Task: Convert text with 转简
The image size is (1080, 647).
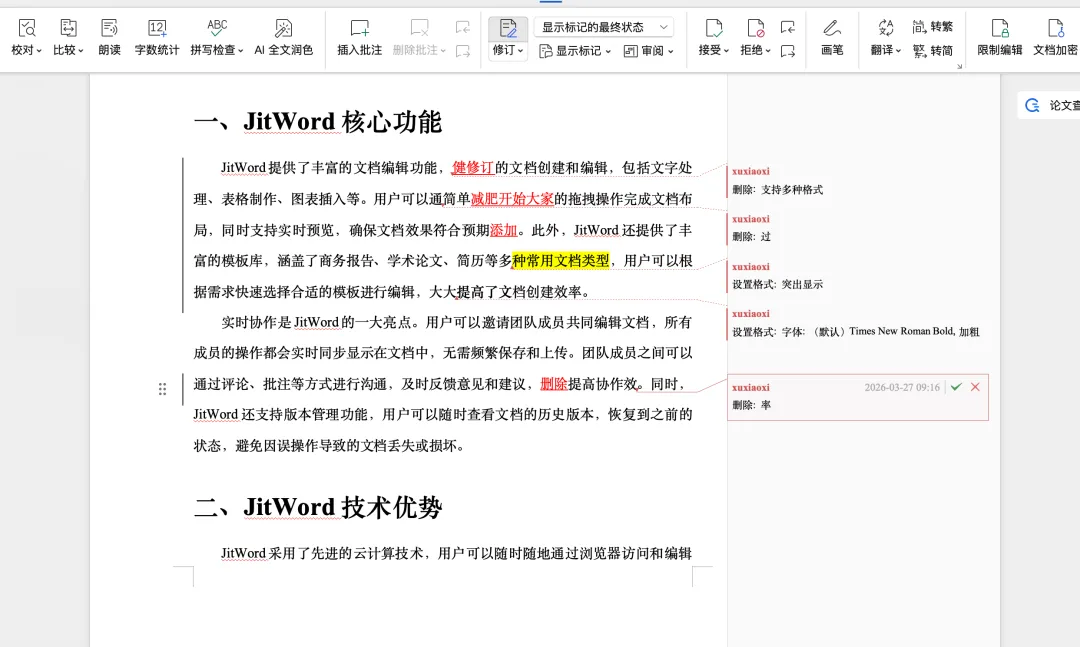Action: pos(933,51)
